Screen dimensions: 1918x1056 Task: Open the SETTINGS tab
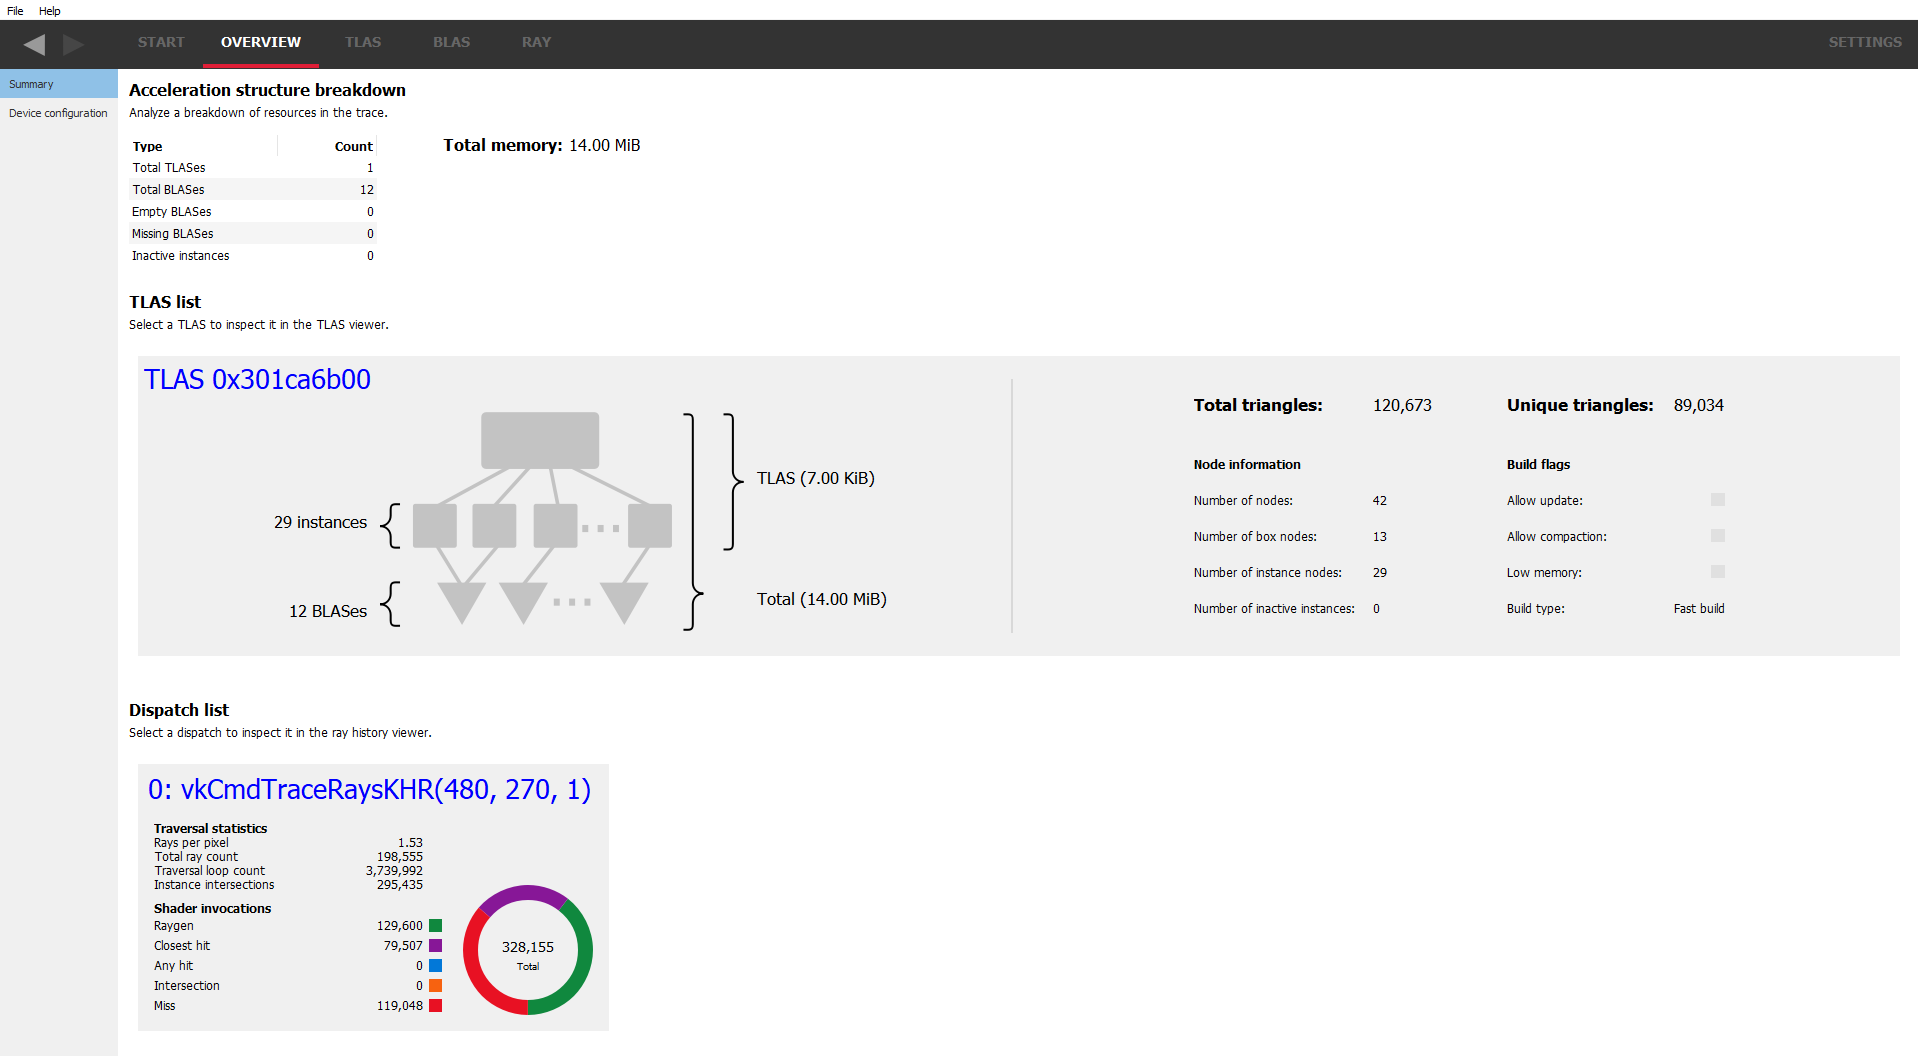(x=1865, y=42)
